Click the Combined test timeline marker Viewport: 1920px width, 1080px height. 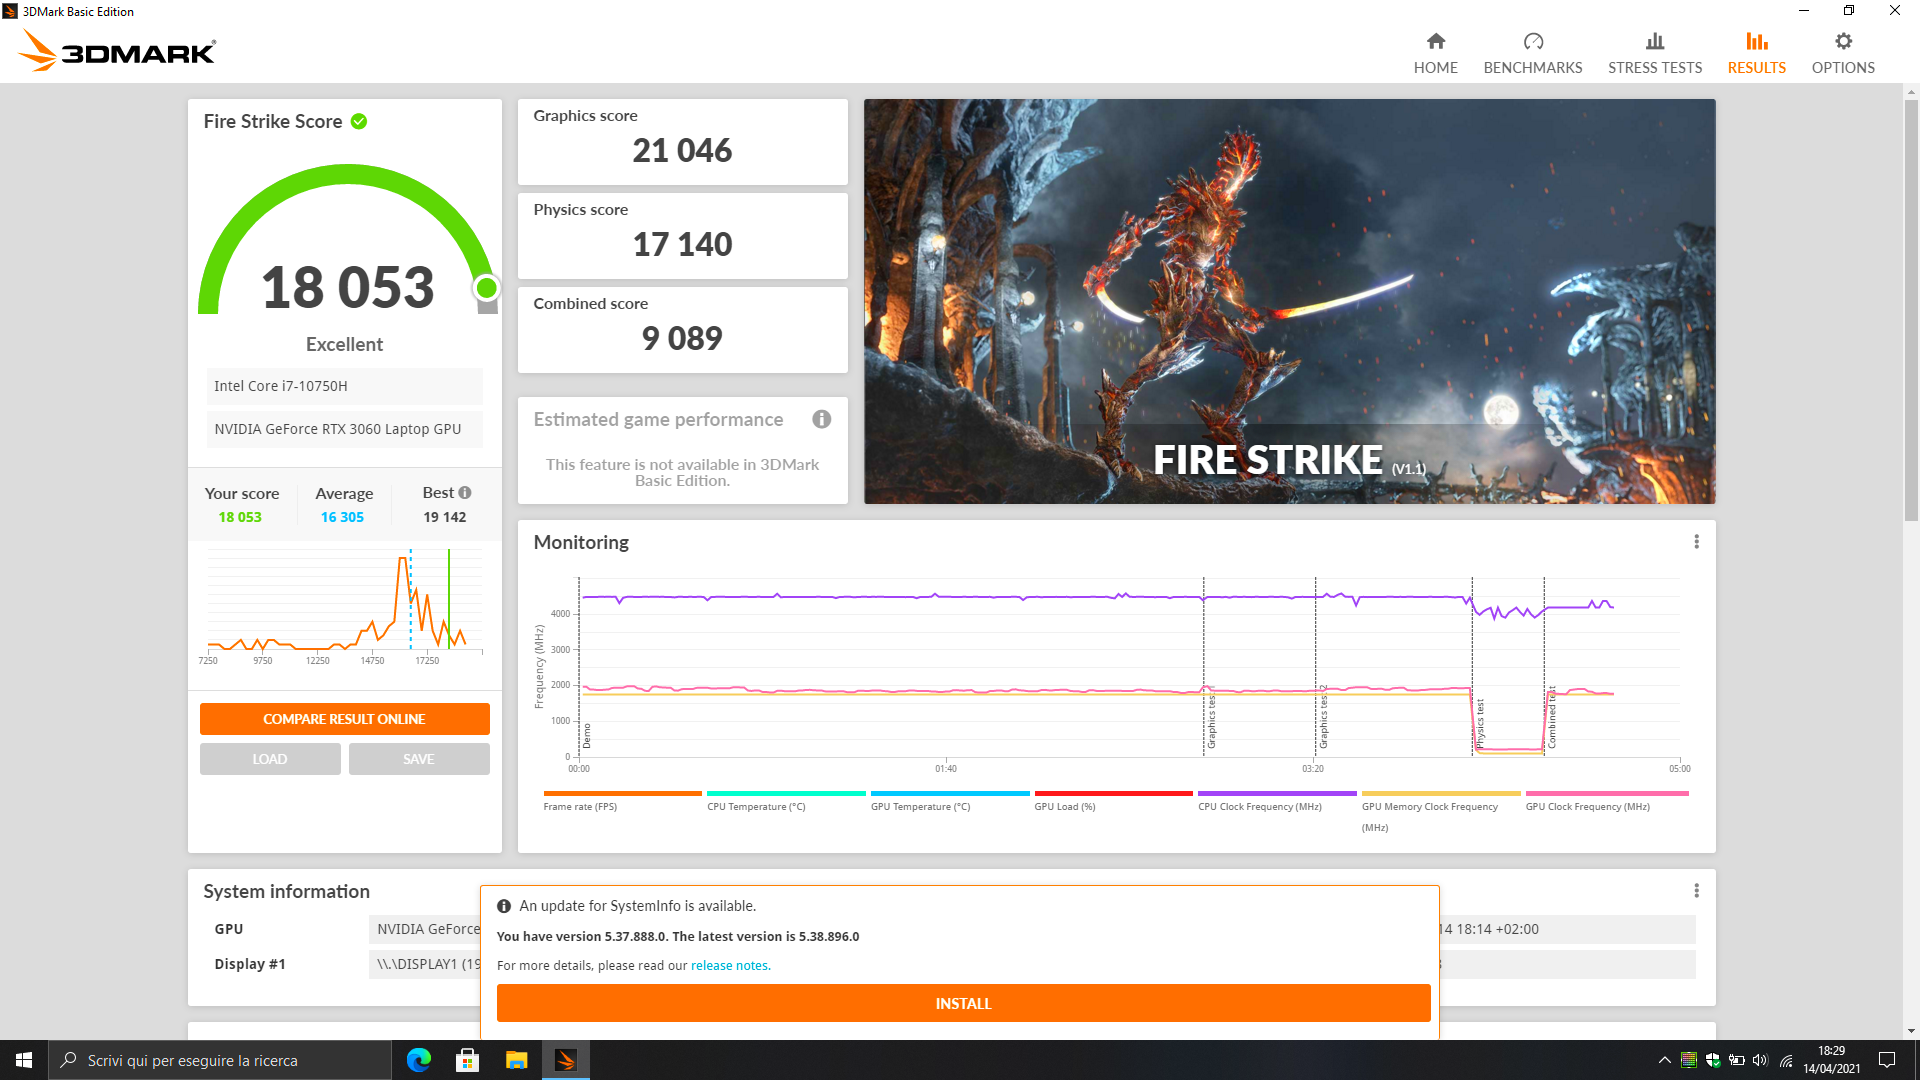click(1551, 718)
